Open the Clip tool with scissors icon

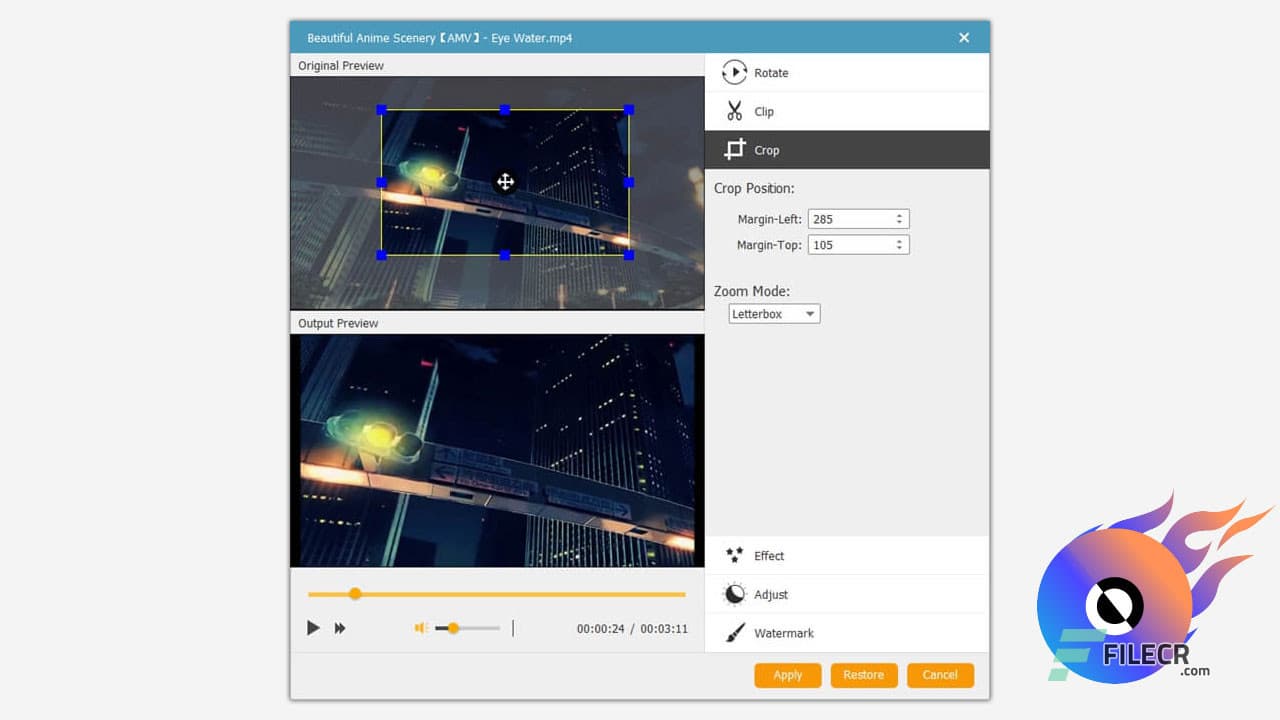735,111
